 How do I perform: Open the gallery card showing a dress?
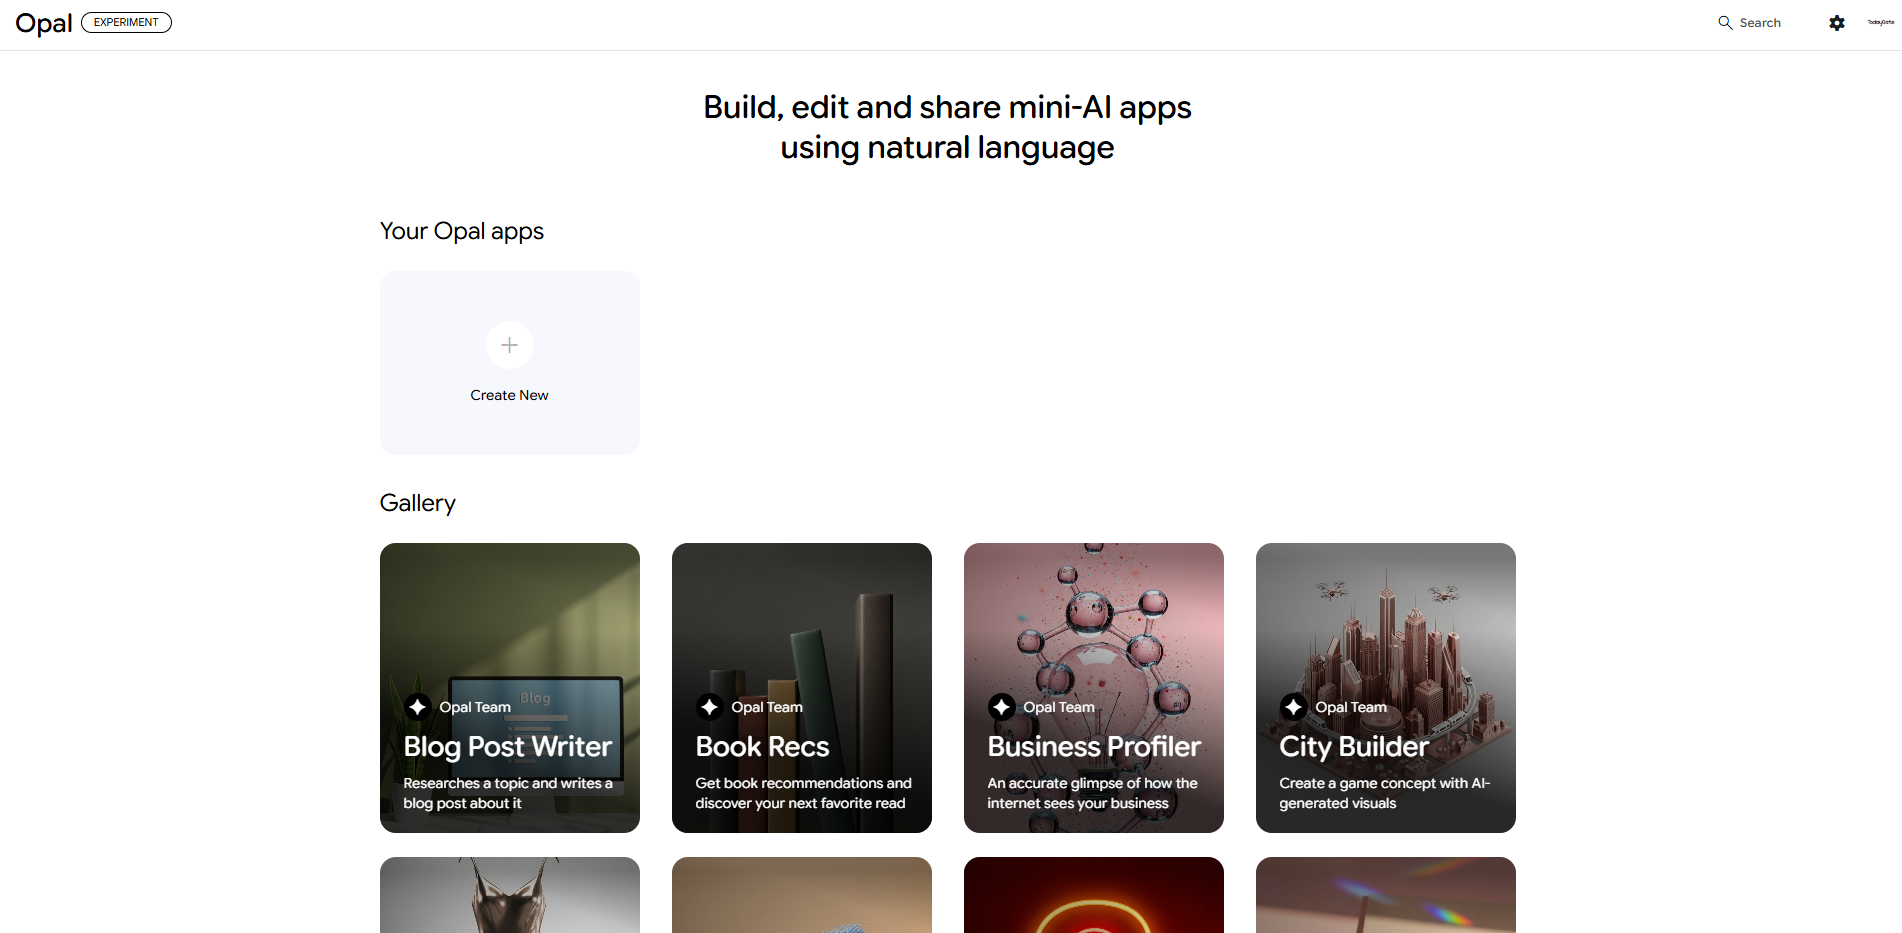coord(510,895)
